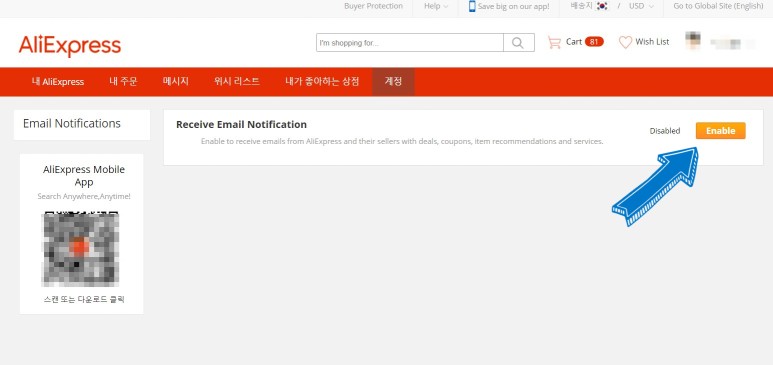Open the shopping cart icon

(554, 42)
